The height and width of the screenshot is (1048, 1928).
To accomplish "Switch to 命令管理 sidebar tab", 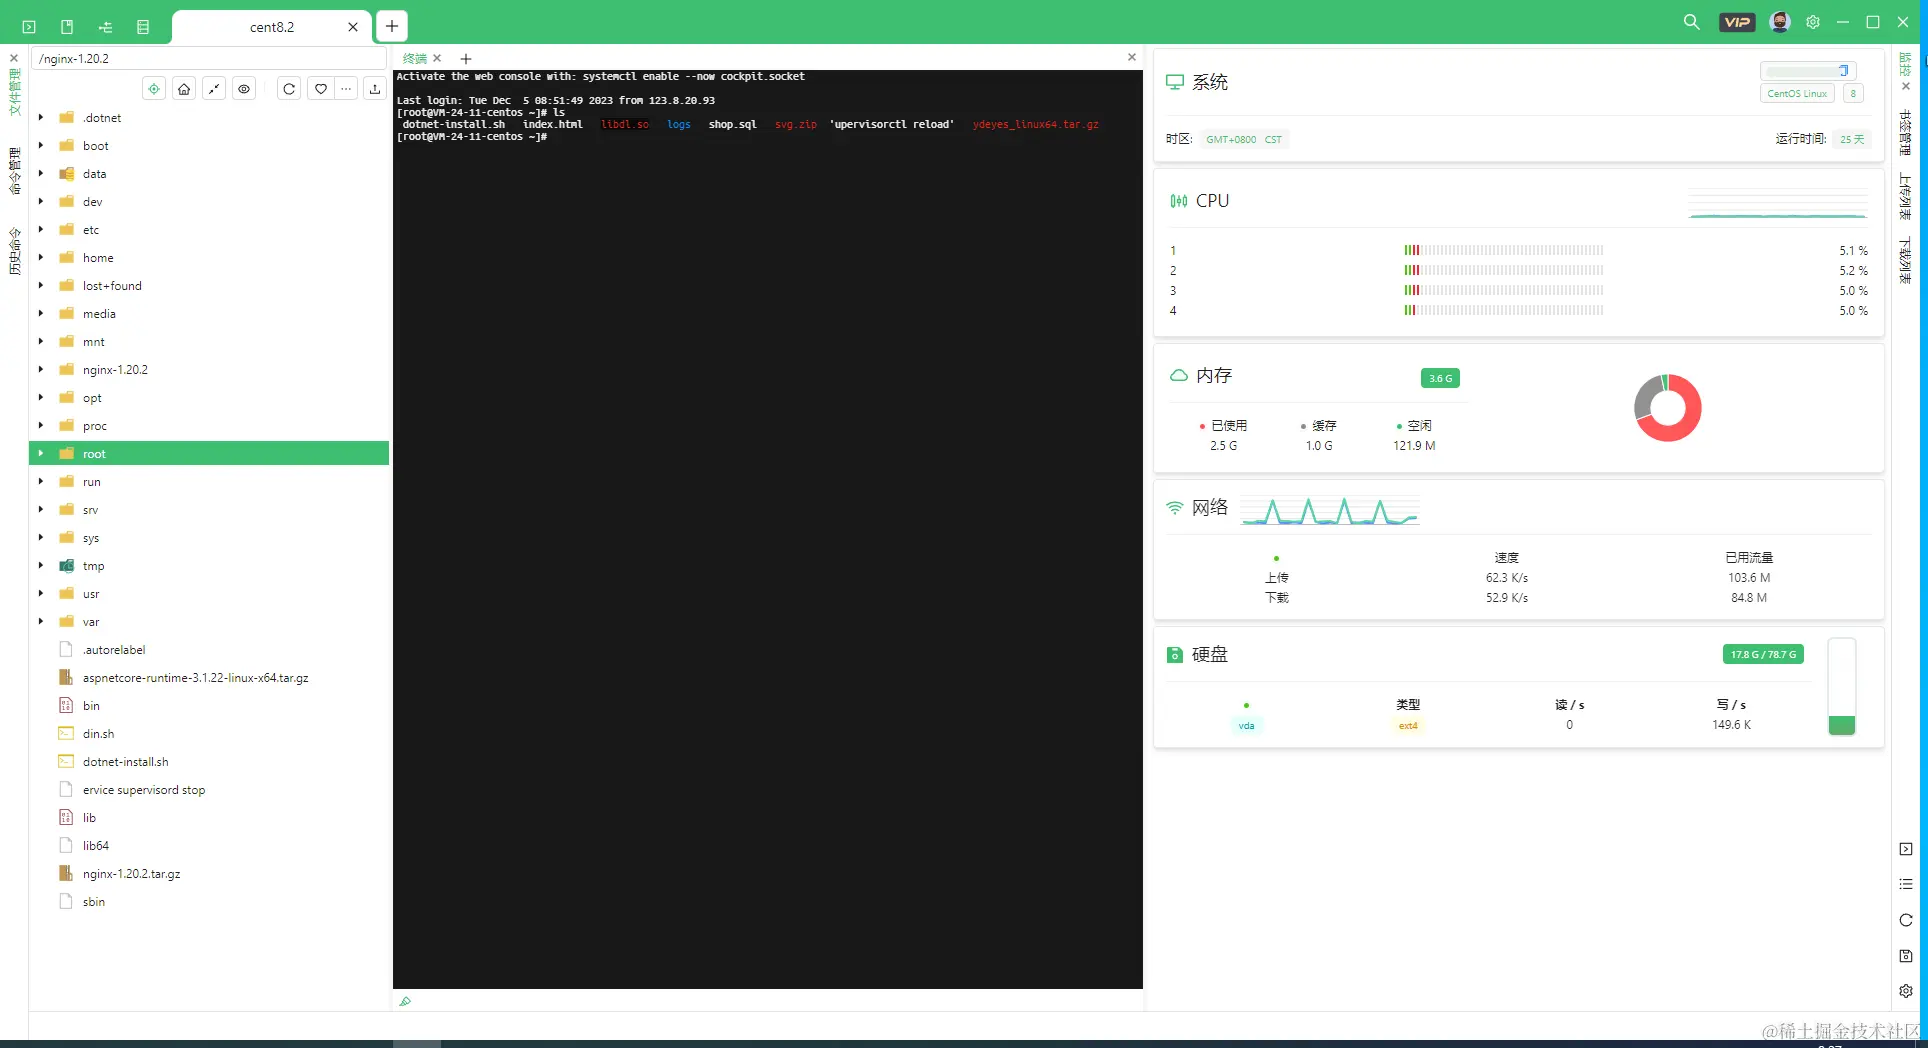I will (x=14, y=171).
